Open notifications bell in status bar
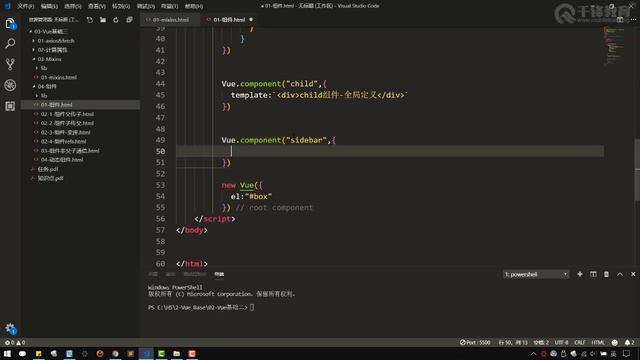This screenshot has height=360, width=640. tap(629, 342)
